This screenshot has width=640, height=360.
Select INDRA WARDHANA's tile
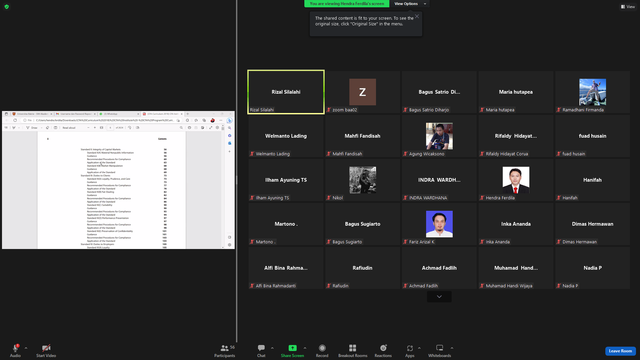point(439,180)
